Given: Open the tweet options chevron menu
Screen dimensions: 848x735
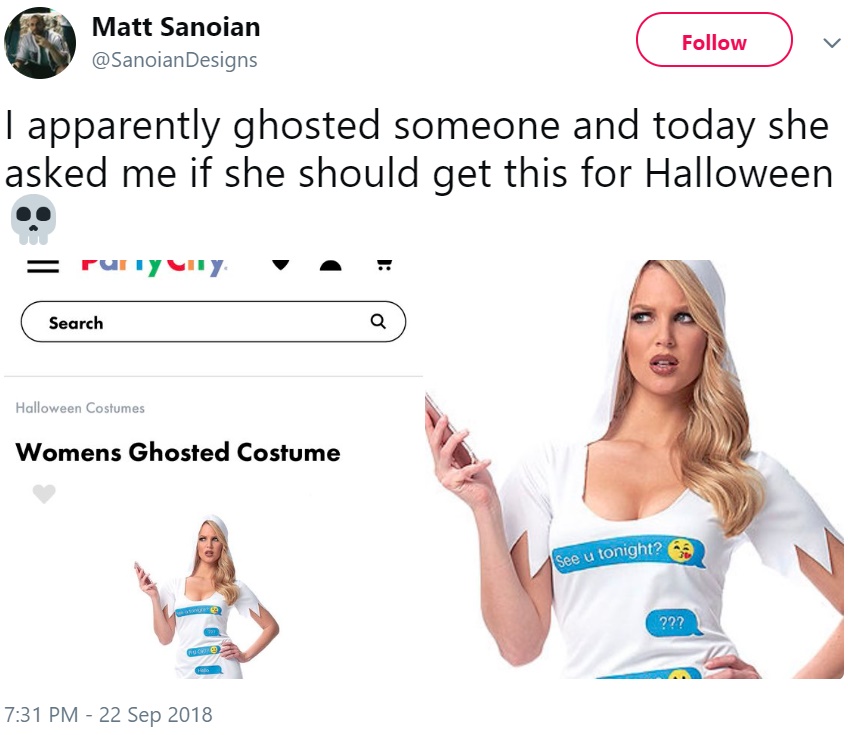Looking at the screenshot, I should pyautogui.click(x=832, y=43).
